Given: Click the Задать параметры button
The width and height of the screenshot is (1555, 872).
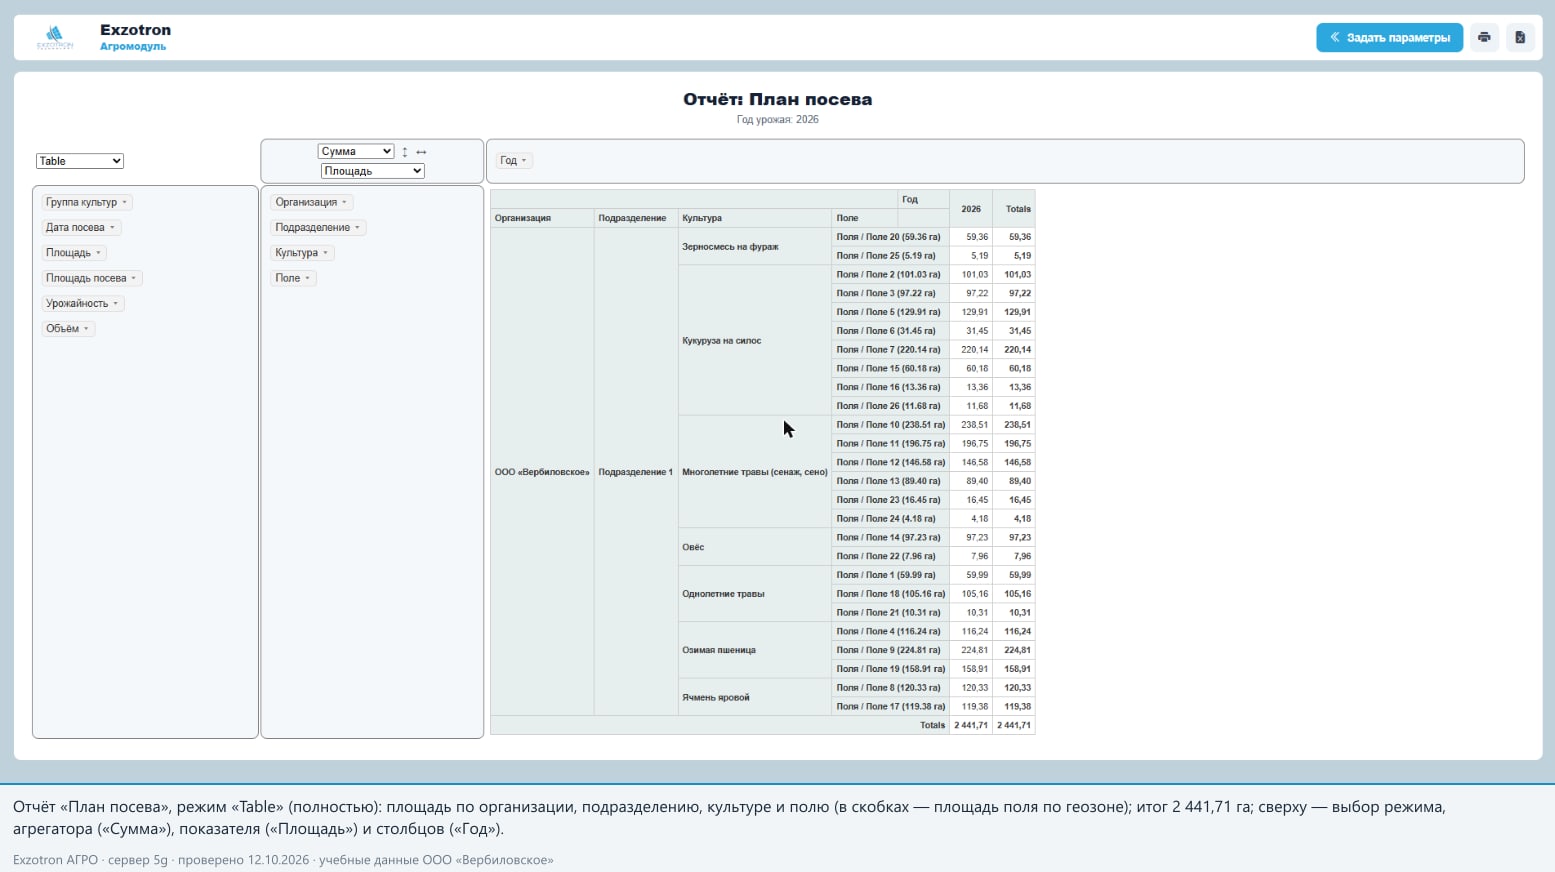Looking at the screenshot, I should coord(1390,38).
